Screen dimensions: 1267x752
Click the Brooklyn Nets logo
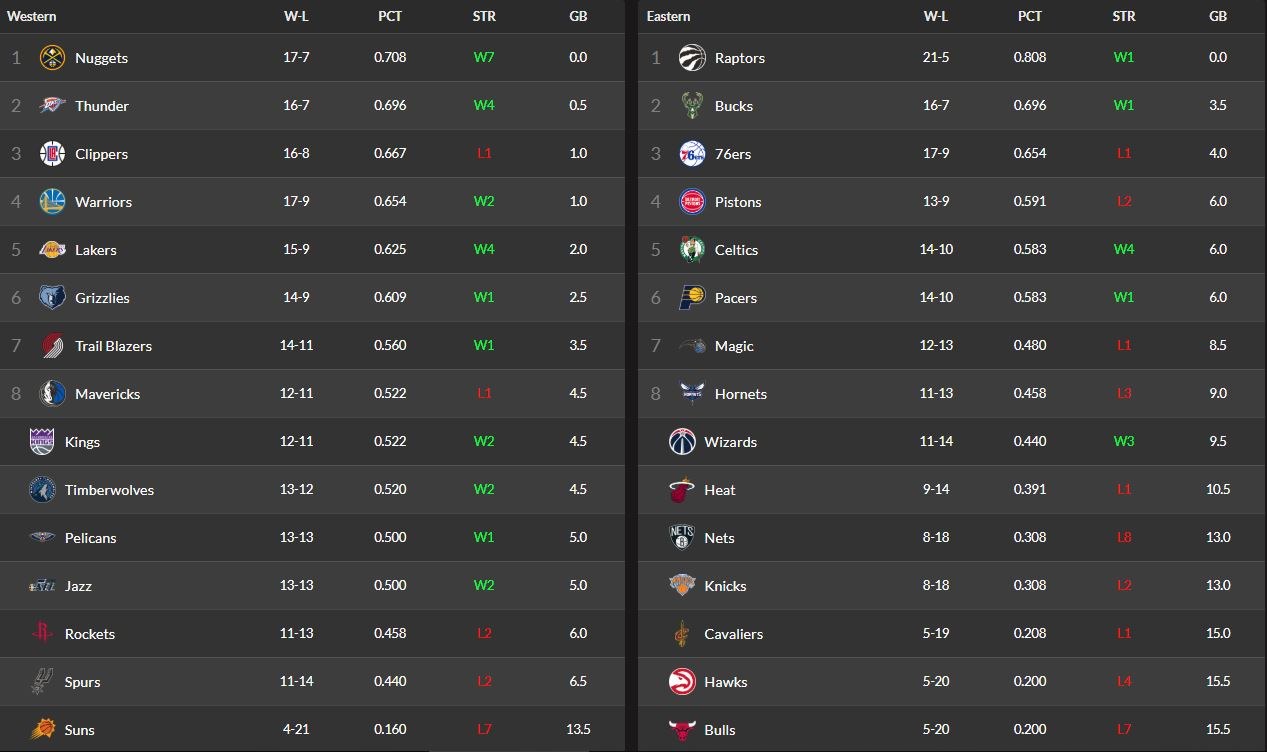pos(681,538)
